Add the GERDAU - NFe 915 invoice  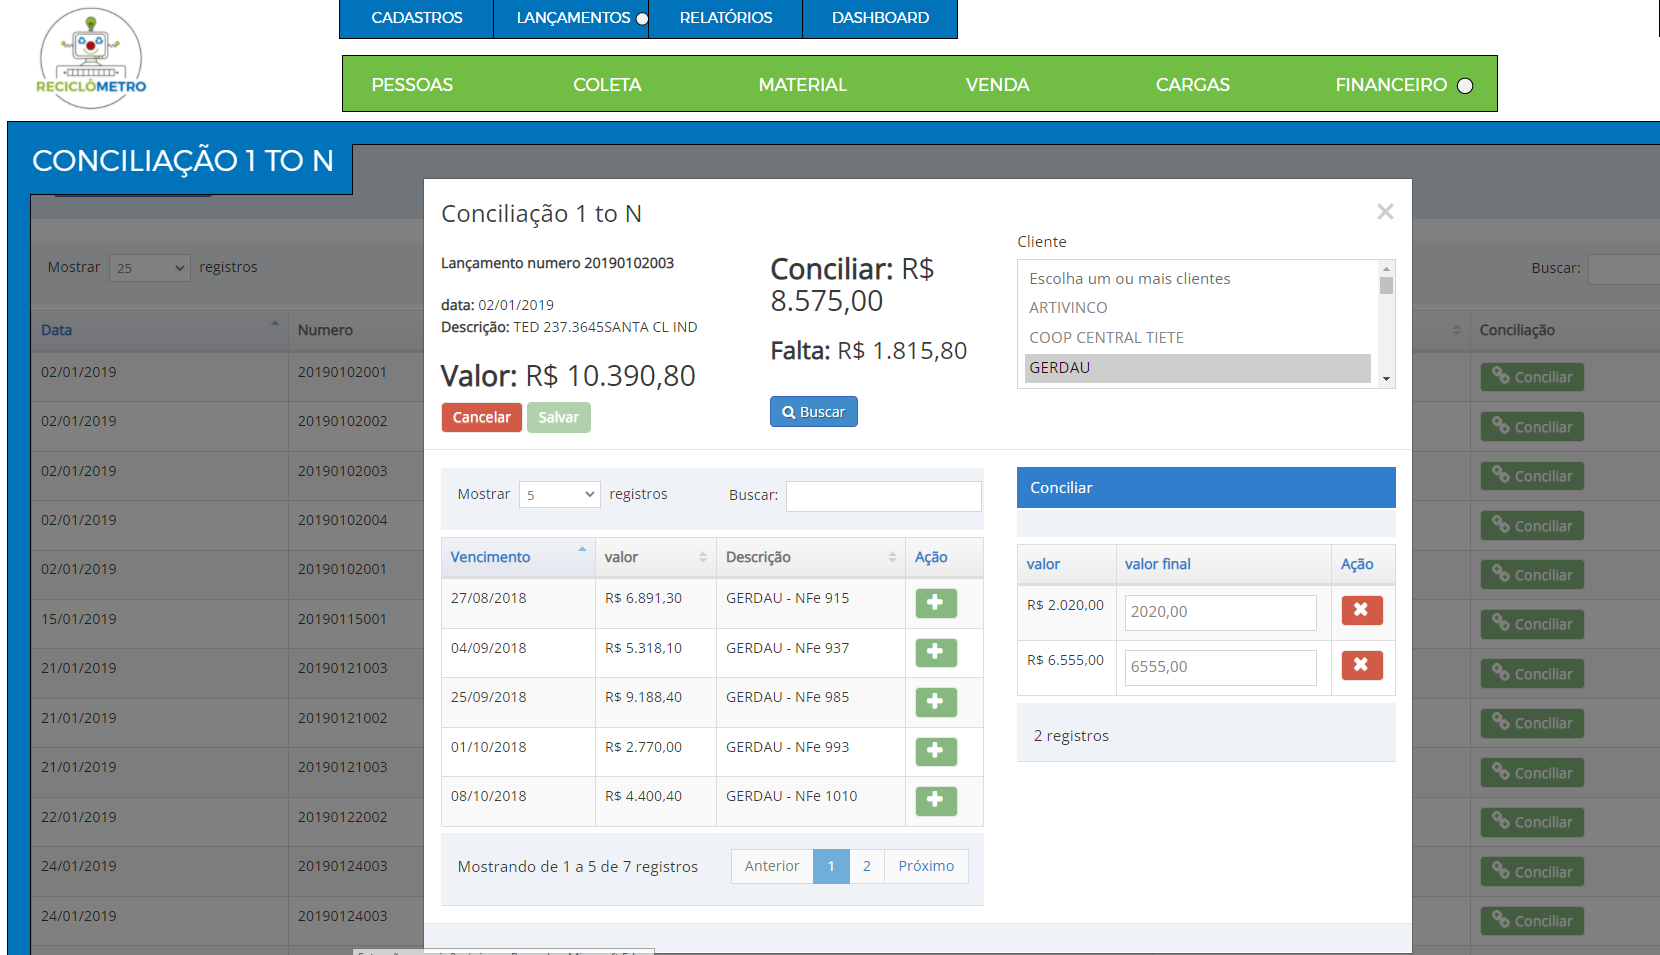tap(935, 603)
